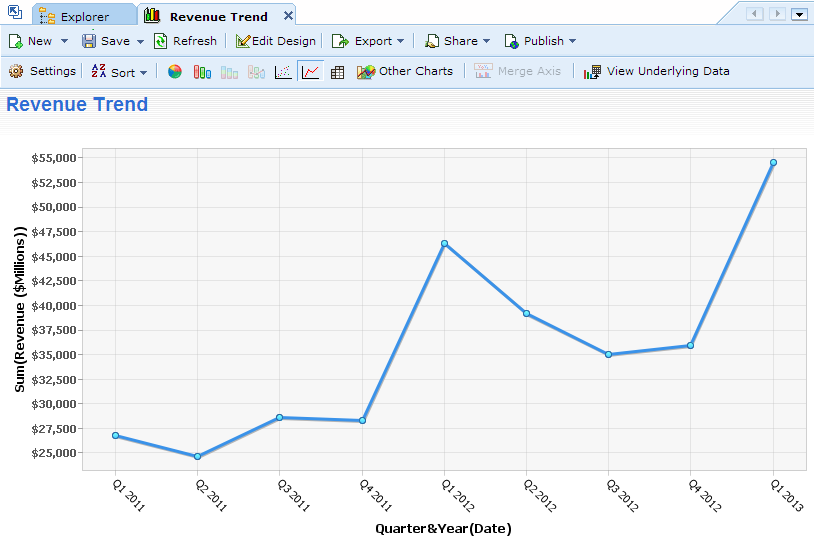The width and height of the screenshot is (814, 538).
Task: Click the View Underlying Data button
Action: (x=657, y=72)
